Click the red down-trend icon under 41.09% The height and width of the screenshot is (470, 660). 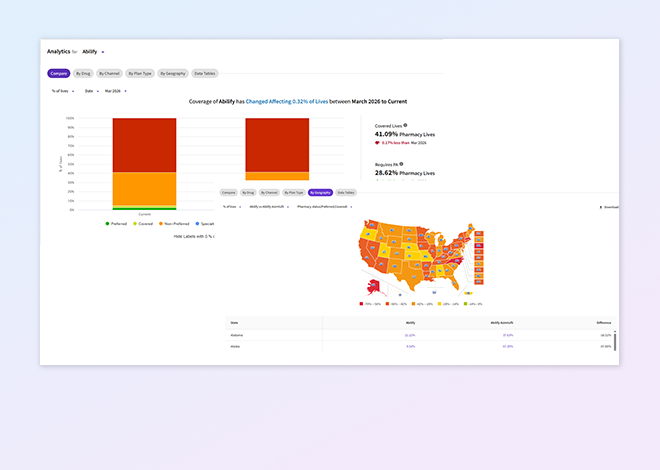click(377, 143)
